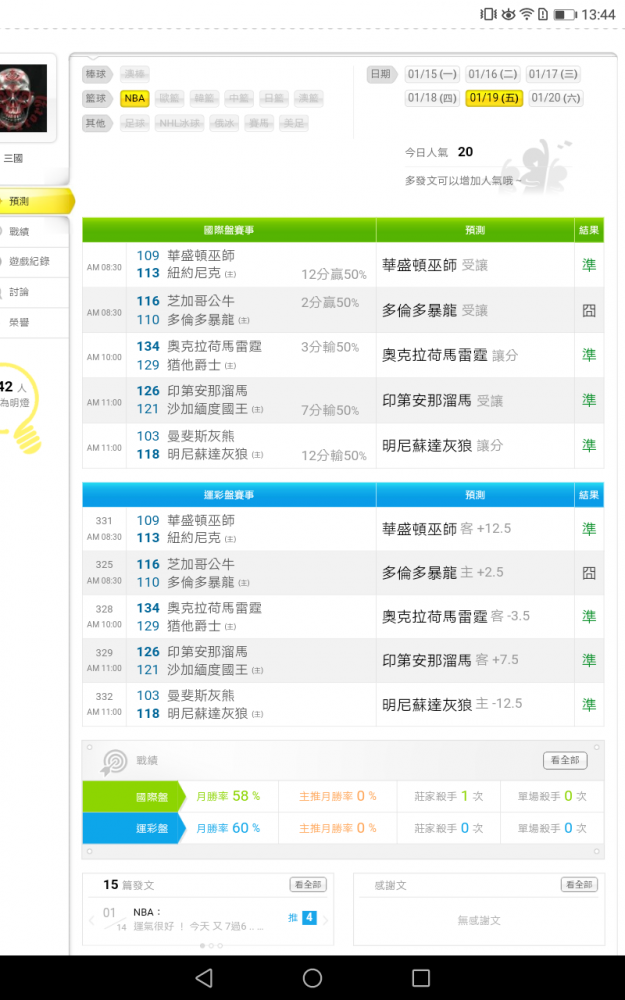Click 明尼蘇達灰狼 讓分 prediction

pyautogui.click(x=443, y=446)
